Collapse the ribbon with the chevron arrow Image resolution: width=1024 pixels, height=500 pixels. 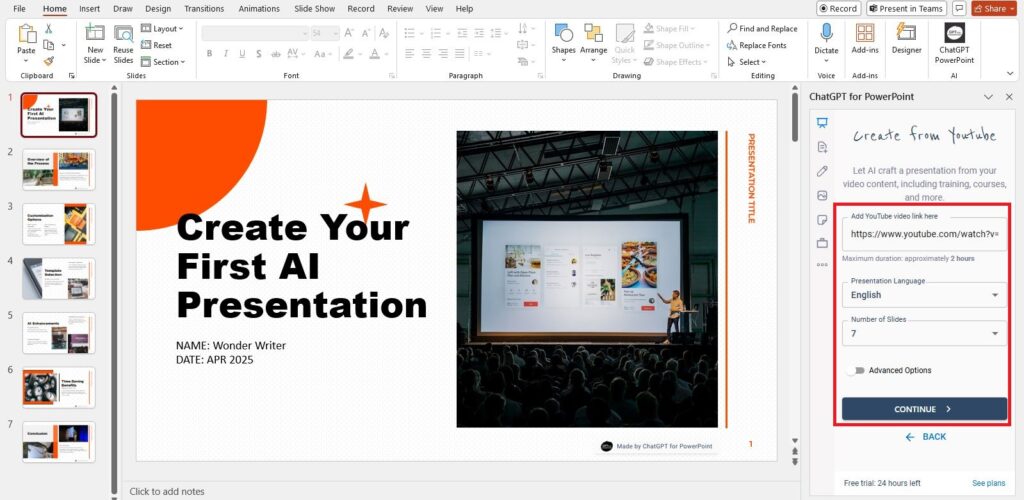[x=1011, y=74]
